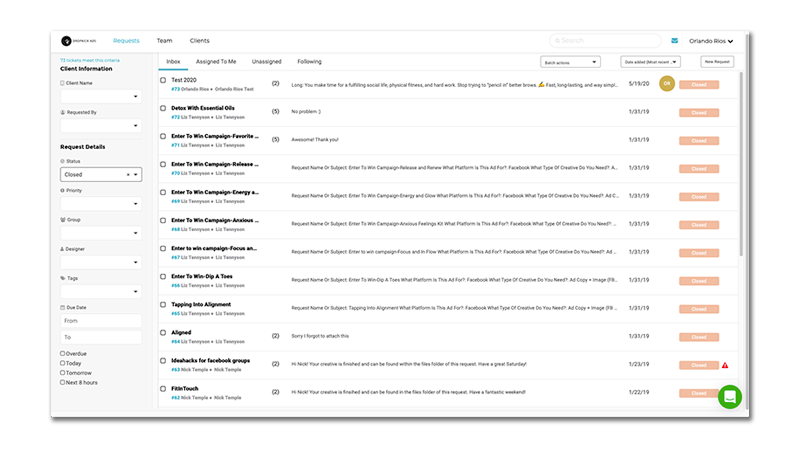Click in the Search field
The width and height of the screenshot is (800, 449).
(x=605, y=40)
